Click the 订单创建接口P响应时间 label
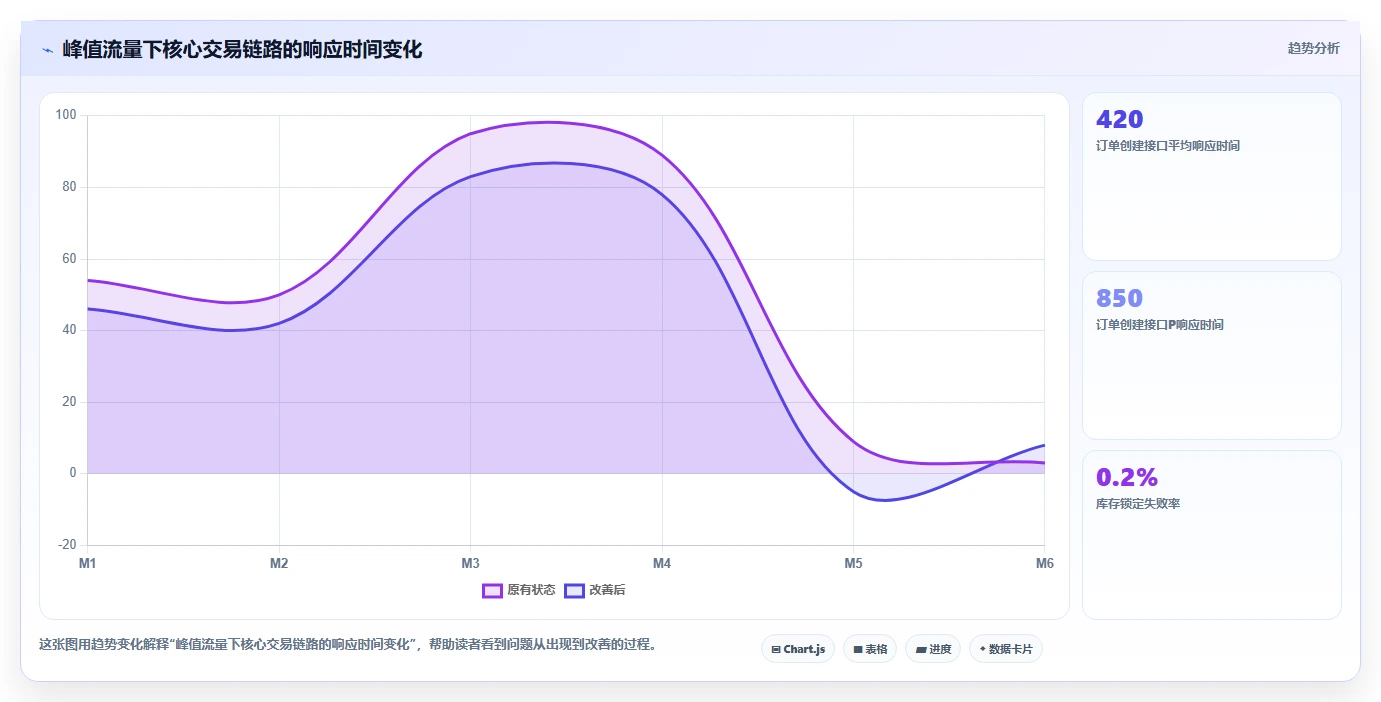 pos(1160,325)
